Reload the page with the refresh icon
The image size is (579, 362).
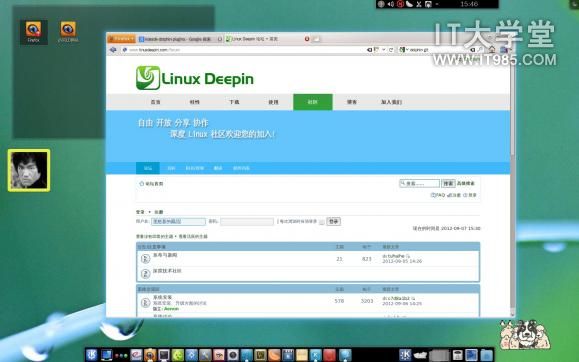coord(391,49)
